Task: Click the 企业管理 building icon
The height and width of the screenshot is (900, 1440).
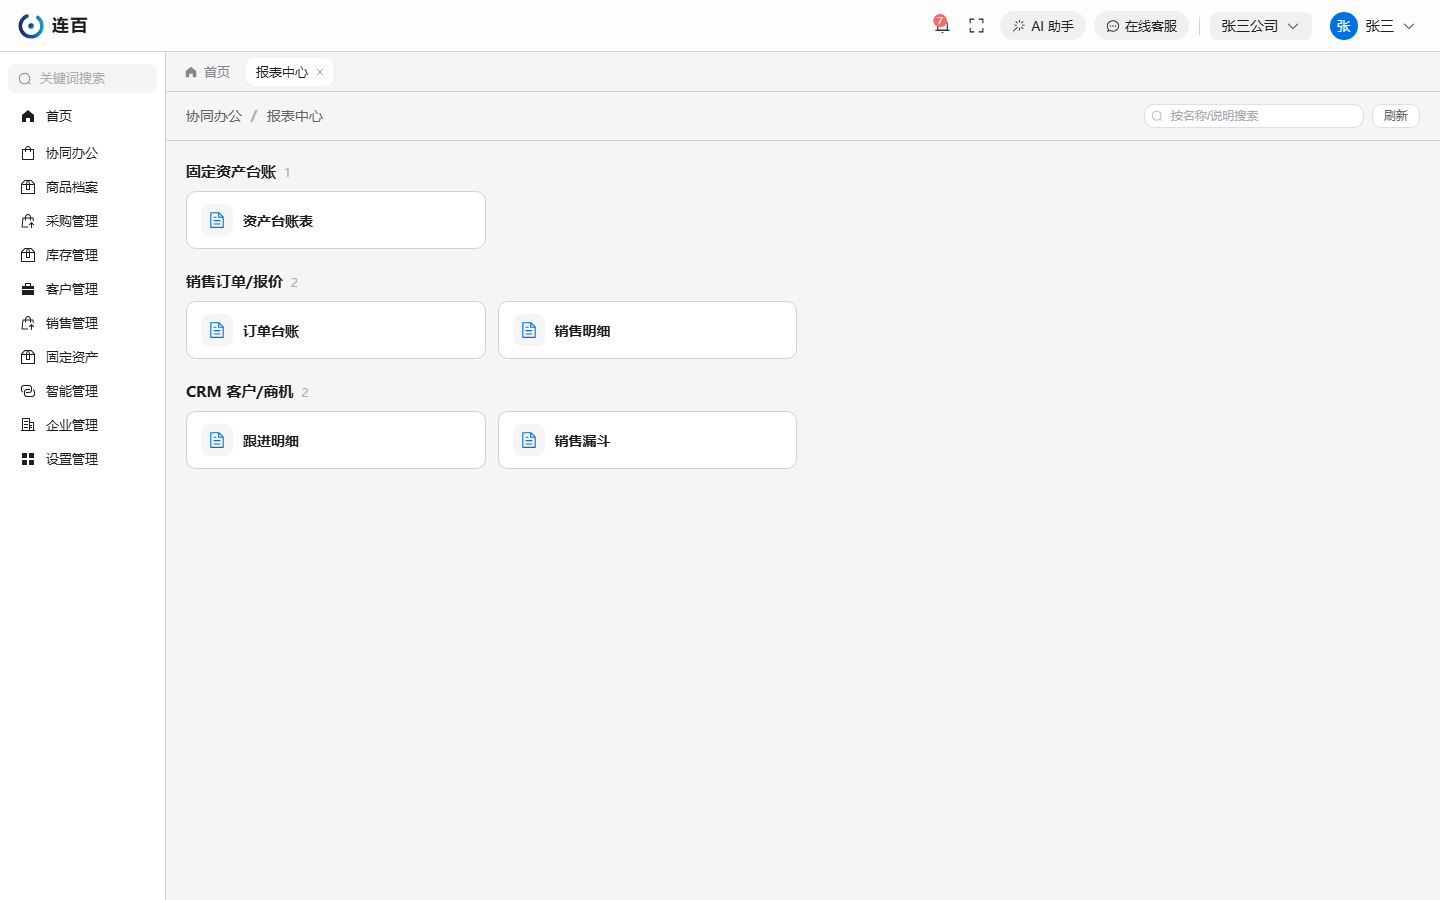Action: point(28,425)
